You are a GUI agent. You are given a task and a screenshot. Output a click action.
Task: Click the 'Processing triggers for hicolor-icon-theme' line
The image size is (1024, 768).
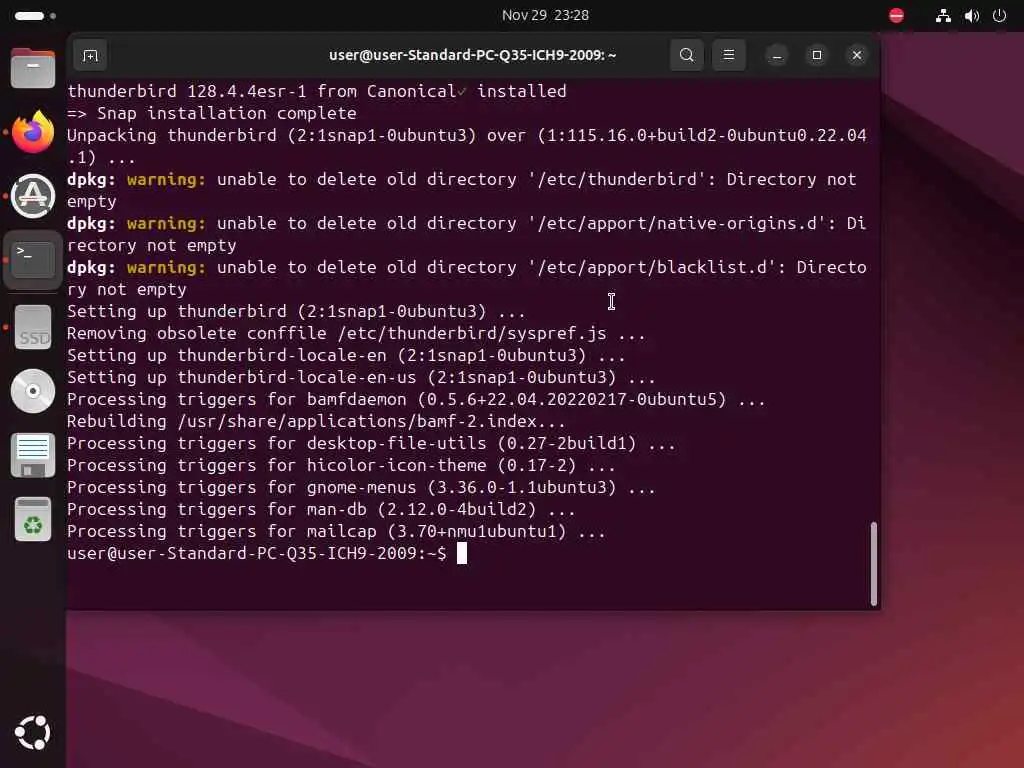[341, 465]
